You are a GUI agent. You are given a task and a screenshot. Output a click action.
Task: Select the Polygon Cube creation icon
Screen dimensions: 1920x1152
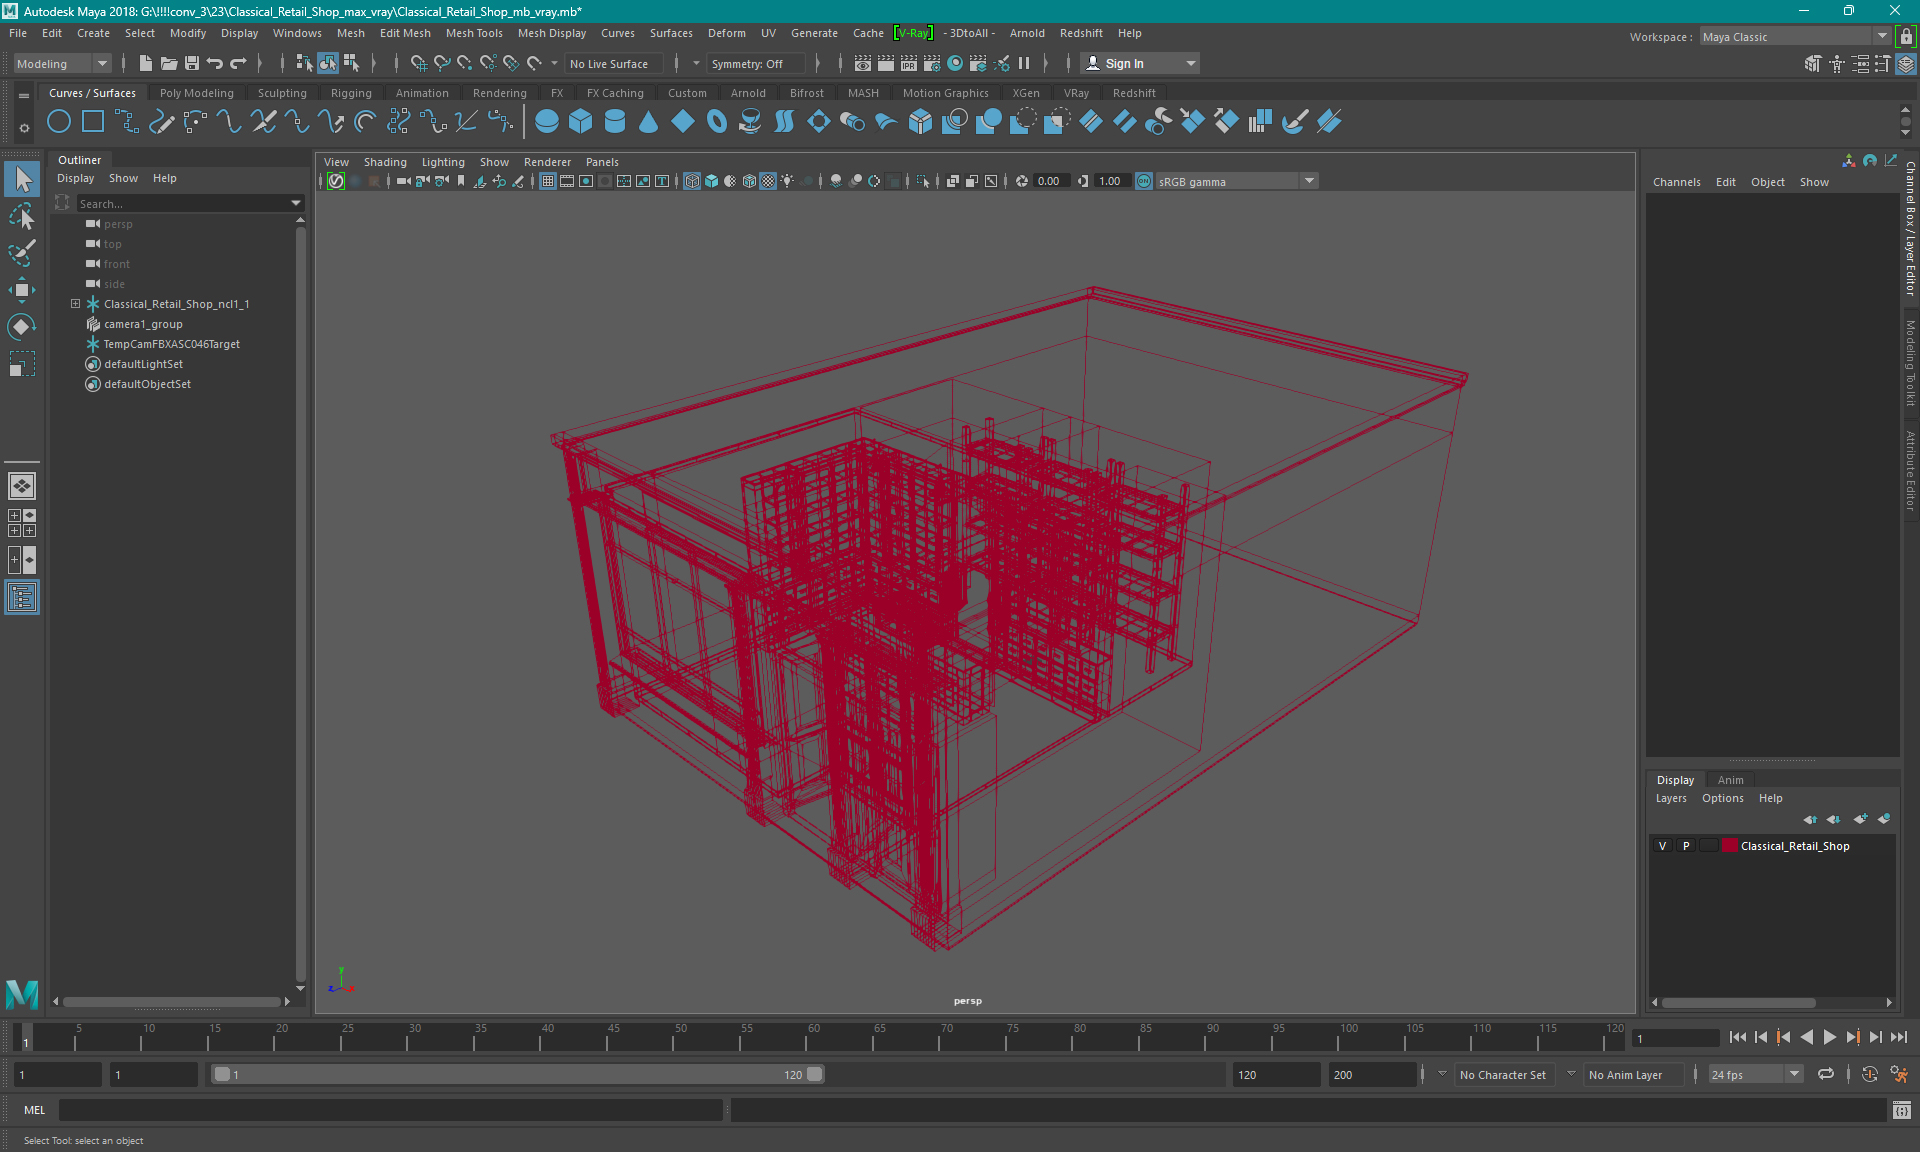[579, 122]
